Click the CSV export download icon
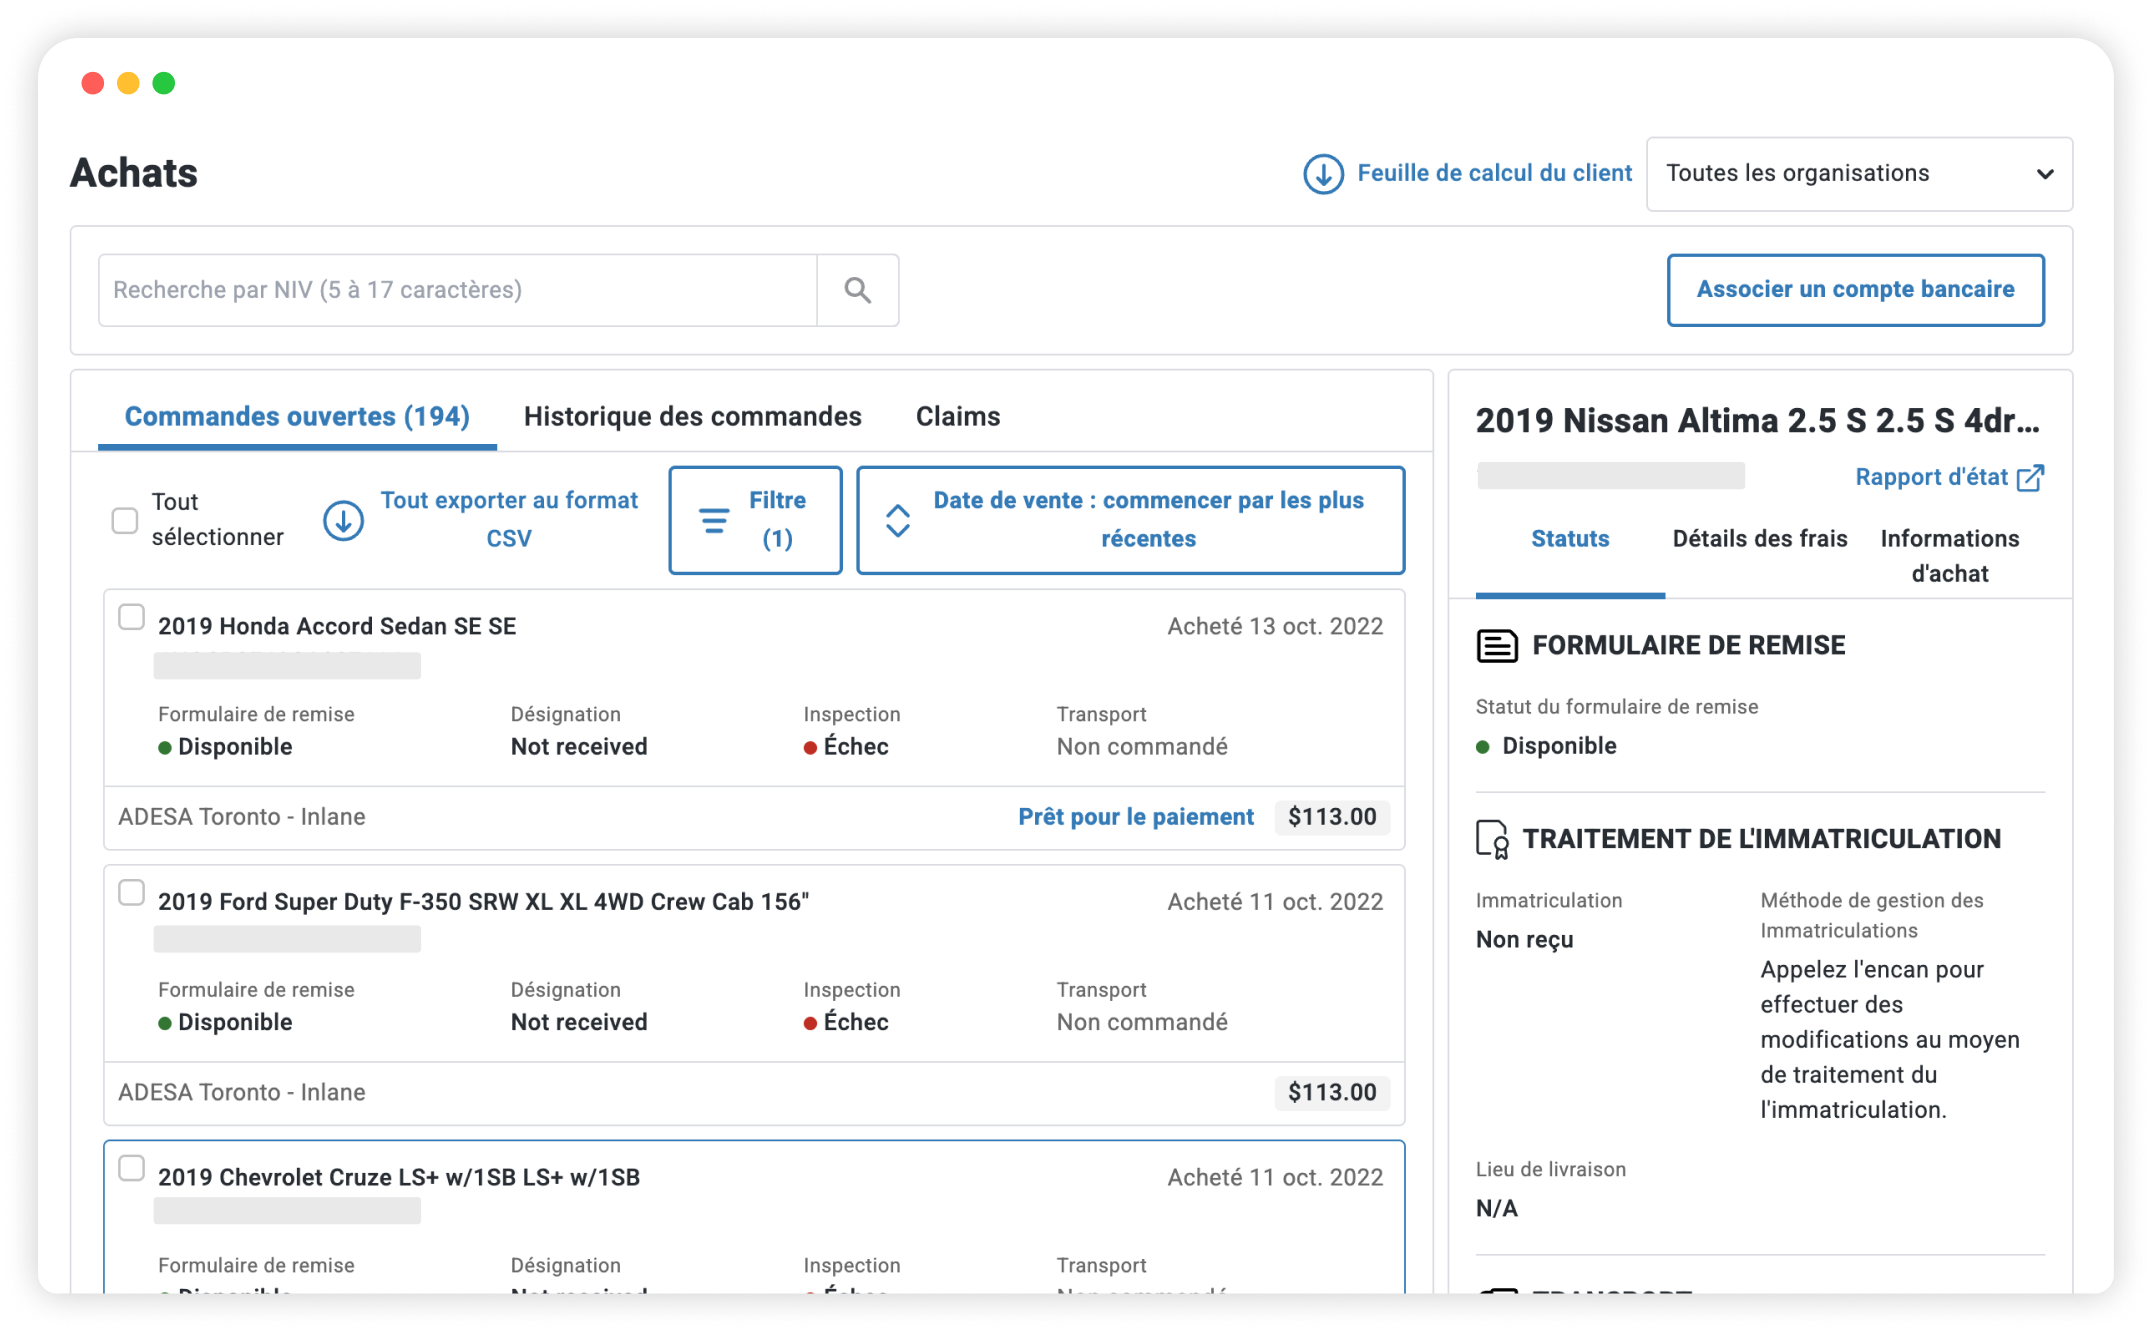The height and width of the screenshot is (1332, 2152). pyautogui.click(x=343, y=520)
